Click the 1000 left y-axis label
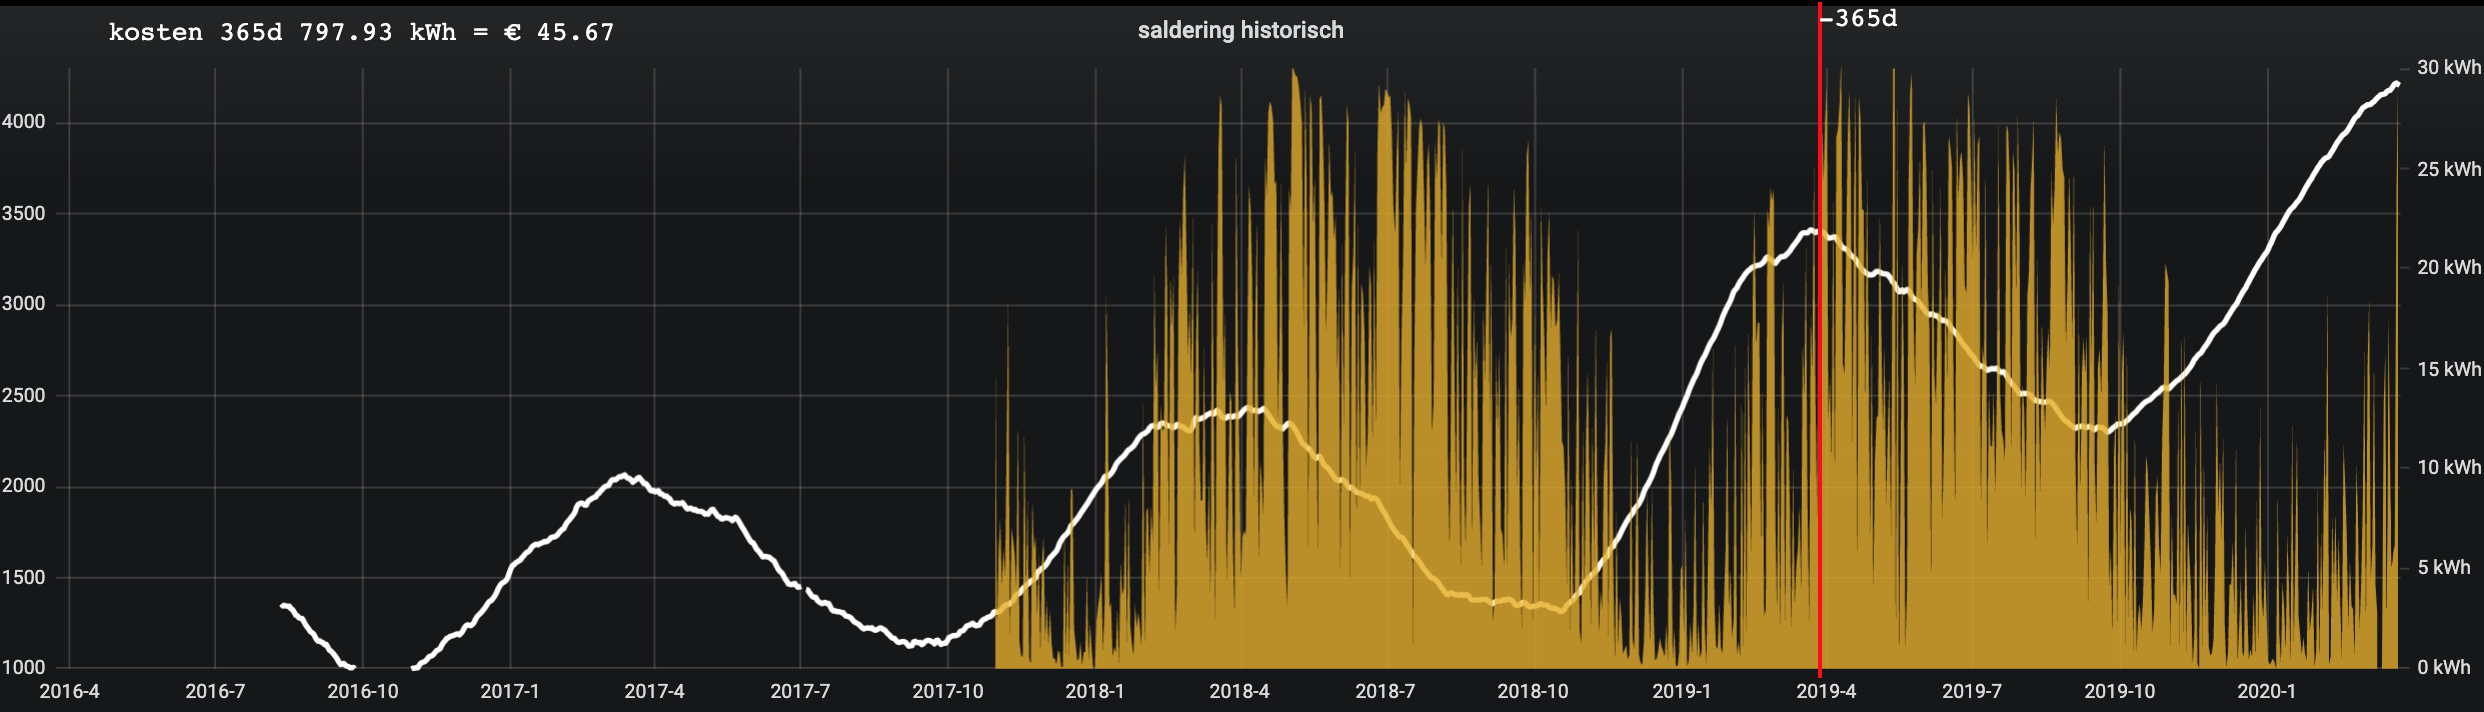2484x712 pixels. [x=23, y=667]
